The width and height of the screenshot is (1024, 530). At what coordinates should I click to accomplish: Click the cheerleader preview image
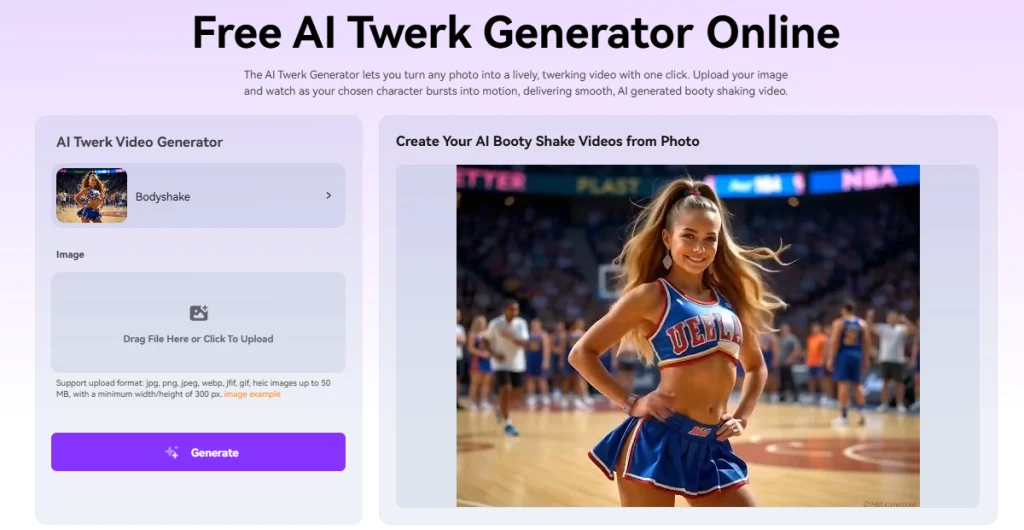pos(688,336)
